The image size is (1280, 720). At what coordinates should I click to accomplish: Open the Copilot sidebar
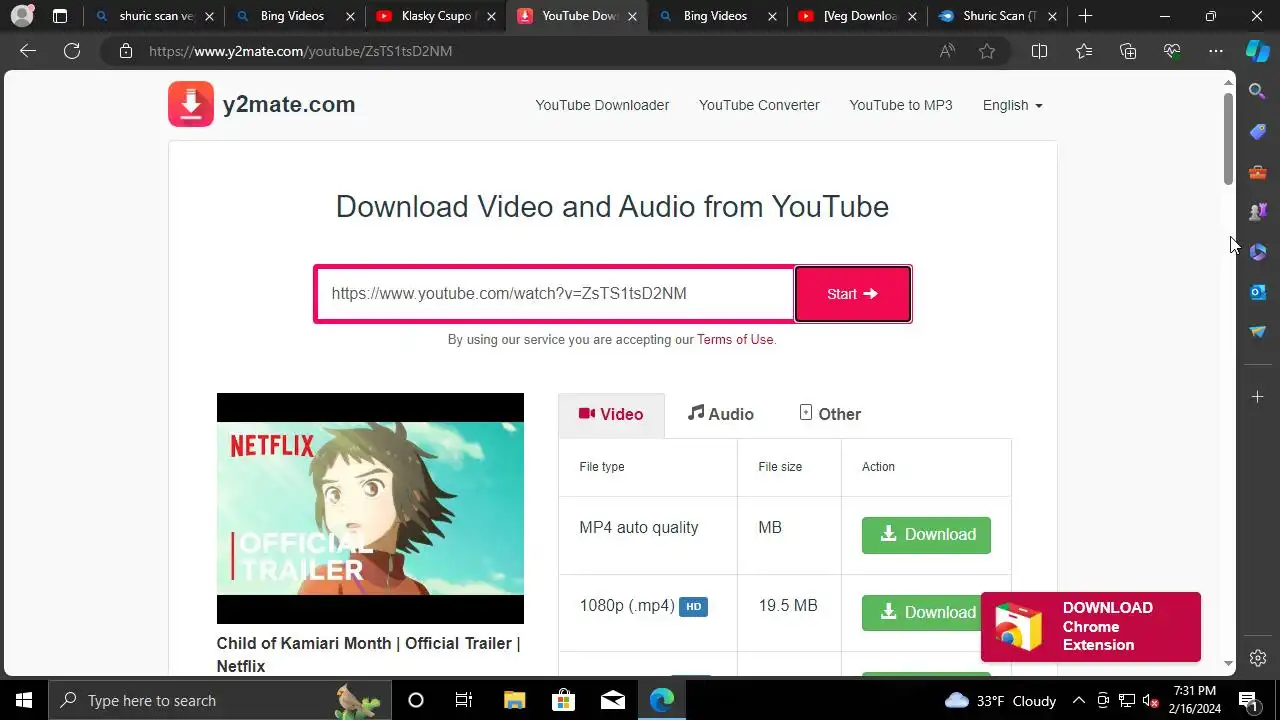(x=1258, y=51)
